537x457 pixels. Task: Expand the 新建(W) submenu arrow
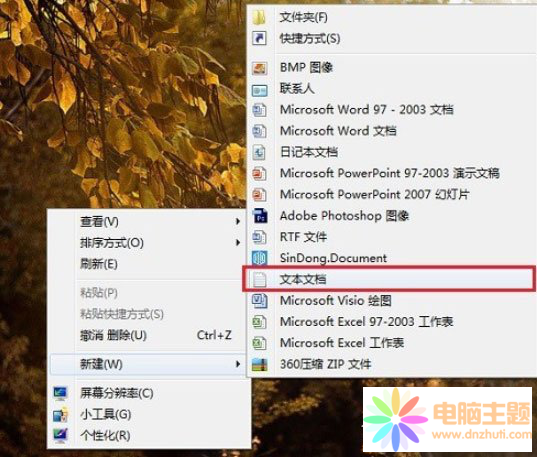238,364
